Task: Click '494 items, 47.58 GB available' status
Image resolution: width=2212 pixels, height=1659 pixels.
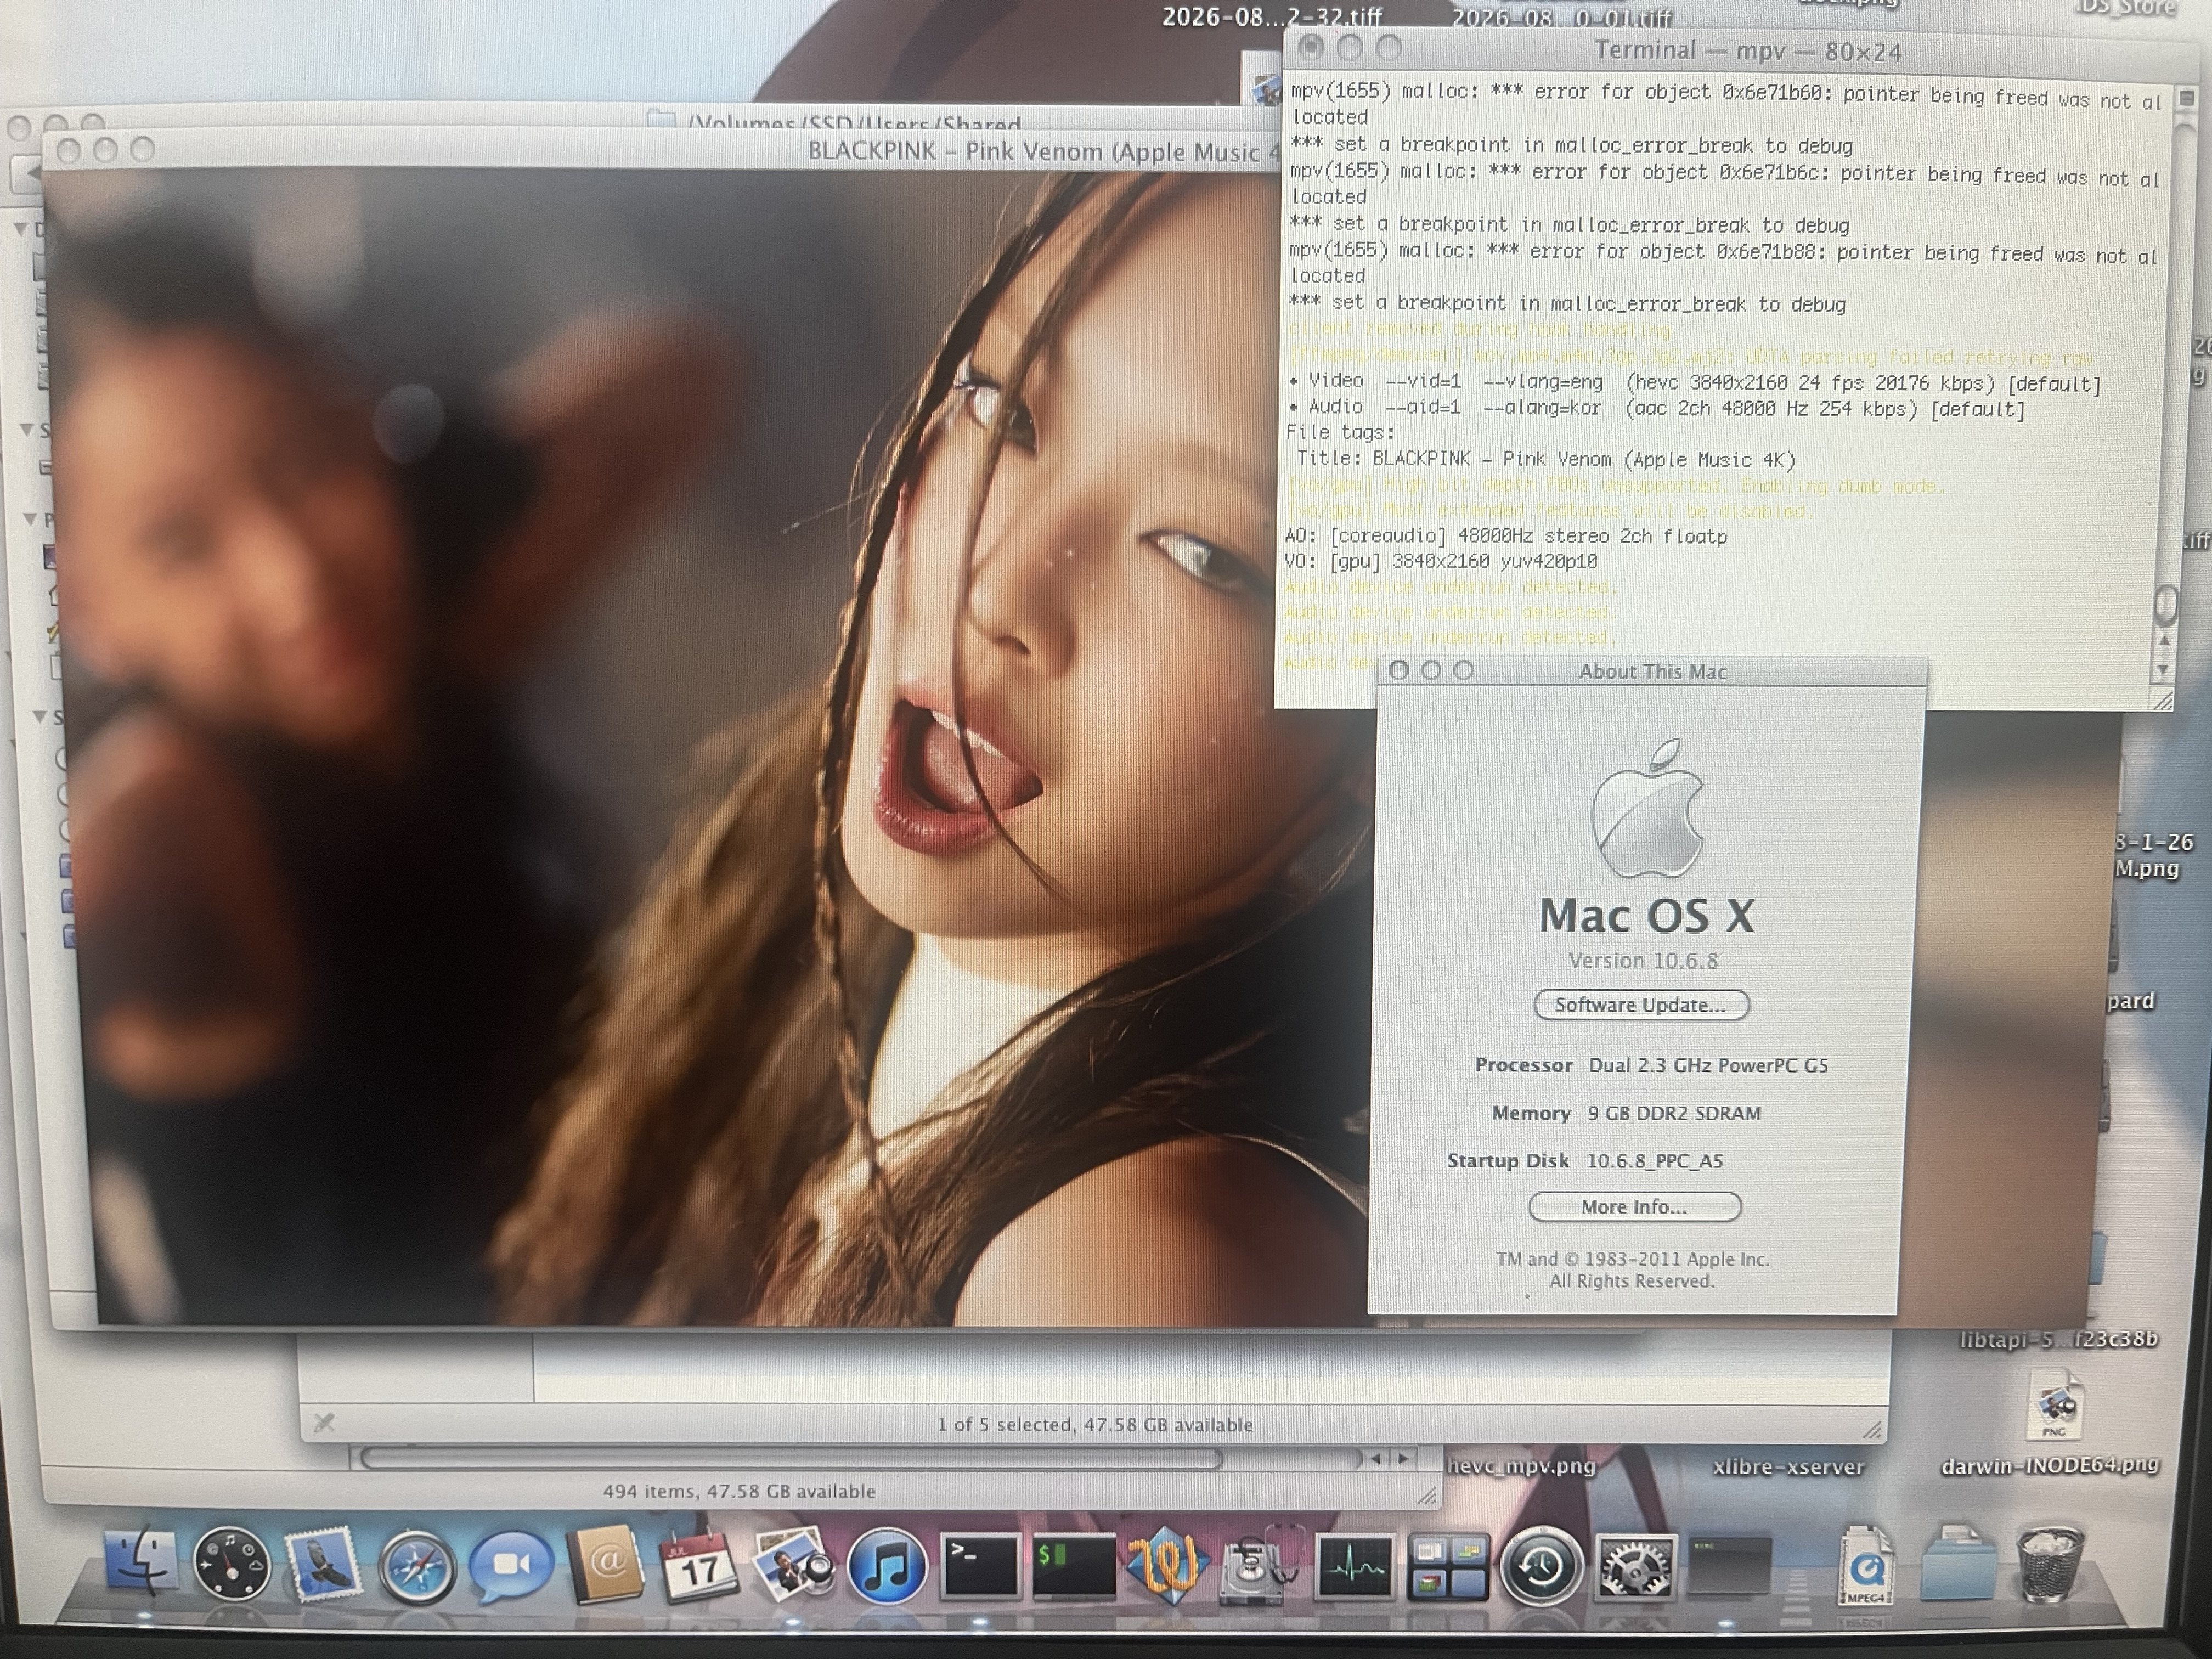Action: 739,1491
